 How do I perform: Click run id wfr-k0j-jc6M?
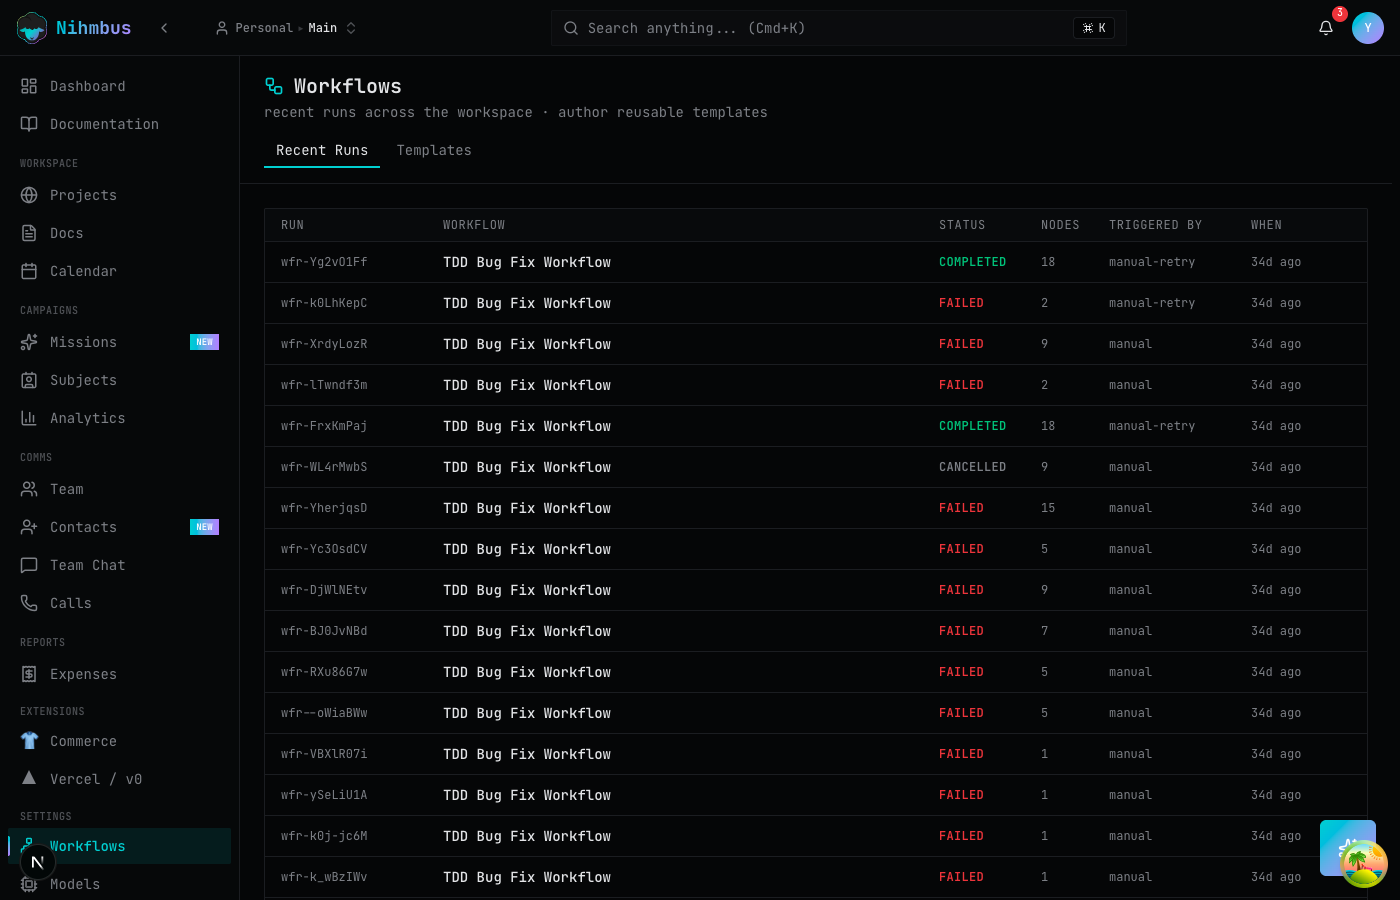pos(324,836)
